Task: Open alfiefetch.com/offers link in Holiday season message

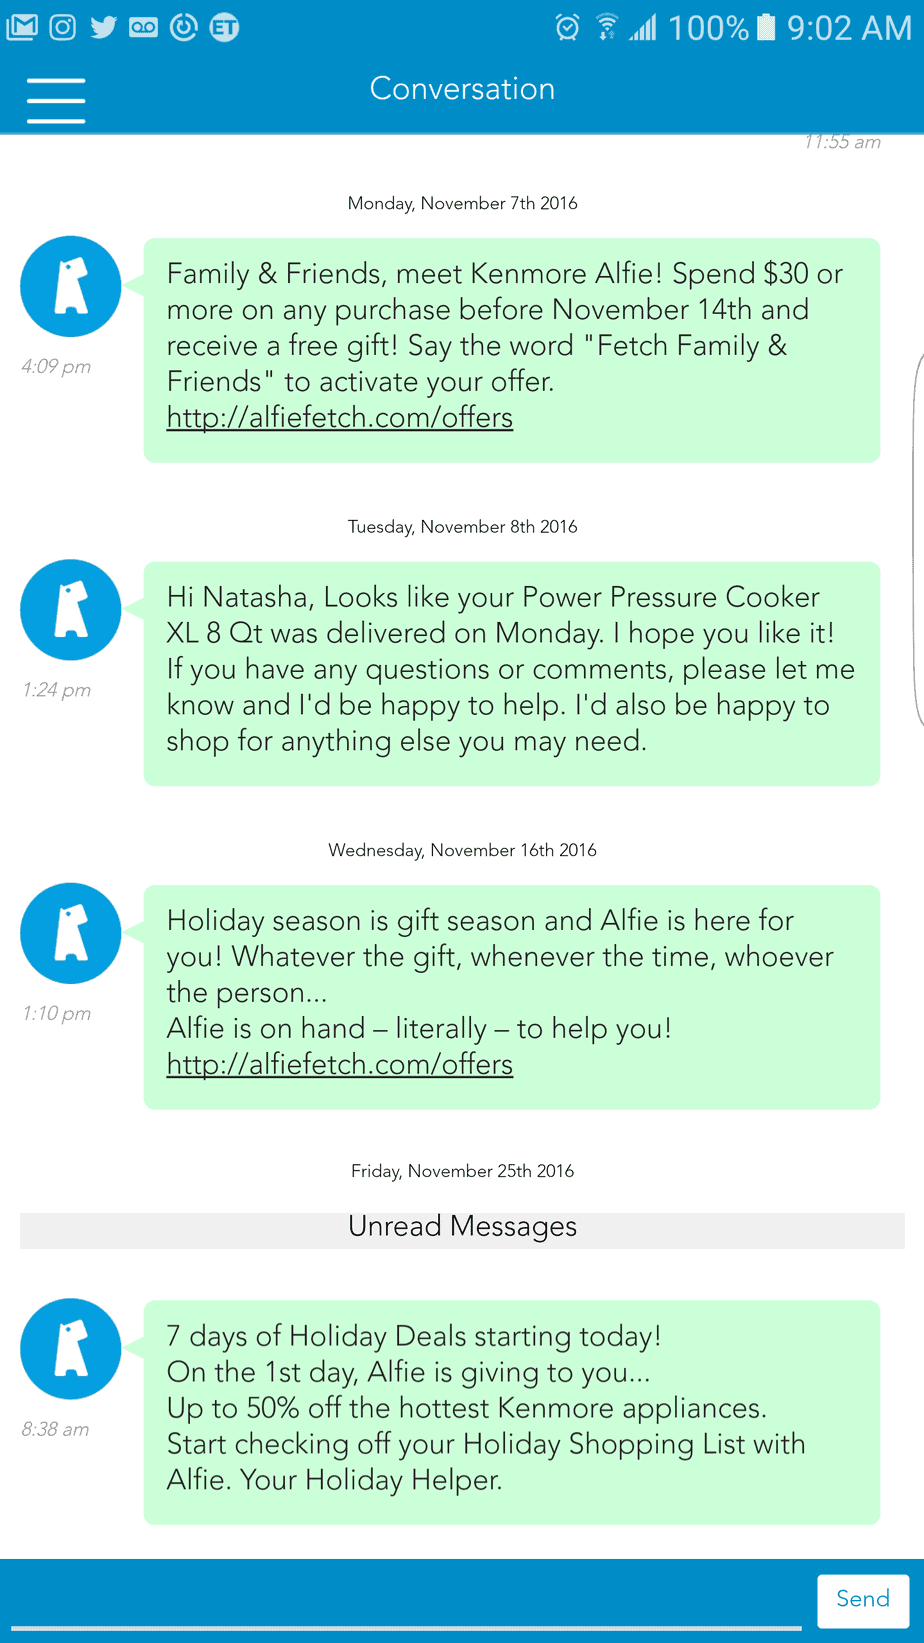Action: pyautogui.click(x=340, y=1065)
